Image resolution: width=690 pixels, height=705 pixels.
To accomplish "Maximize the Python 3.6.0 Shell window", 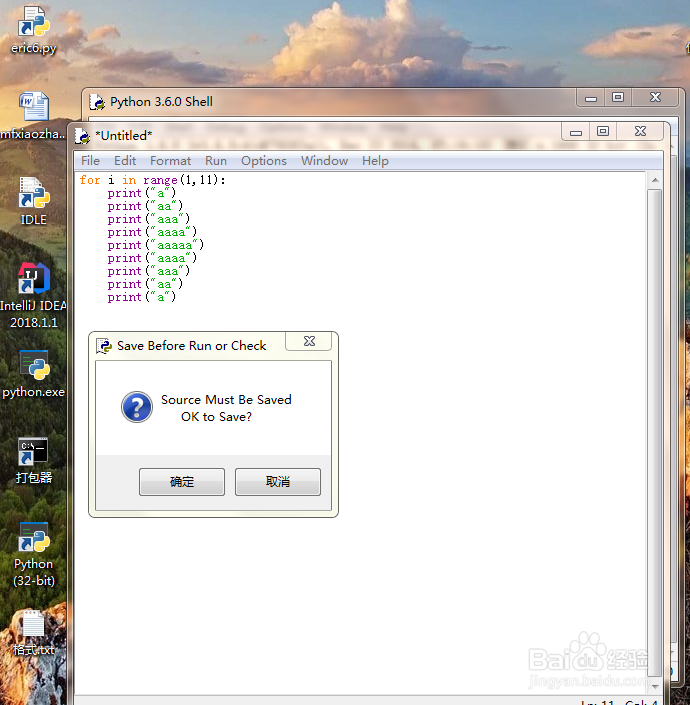I will pos(618,98).
